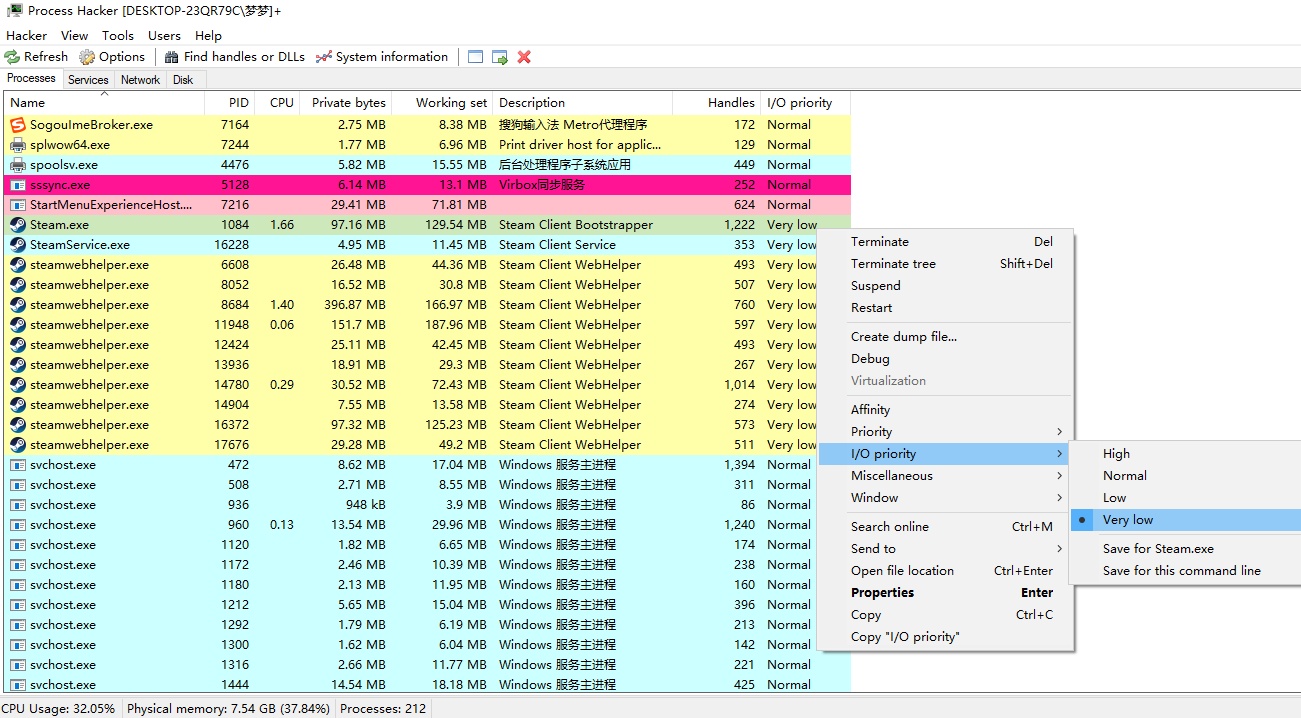Image resolution: width=1301 pixels, height=718 pixels.
Task: Choose Restart in context menu
Action: (x=945, y=308)
